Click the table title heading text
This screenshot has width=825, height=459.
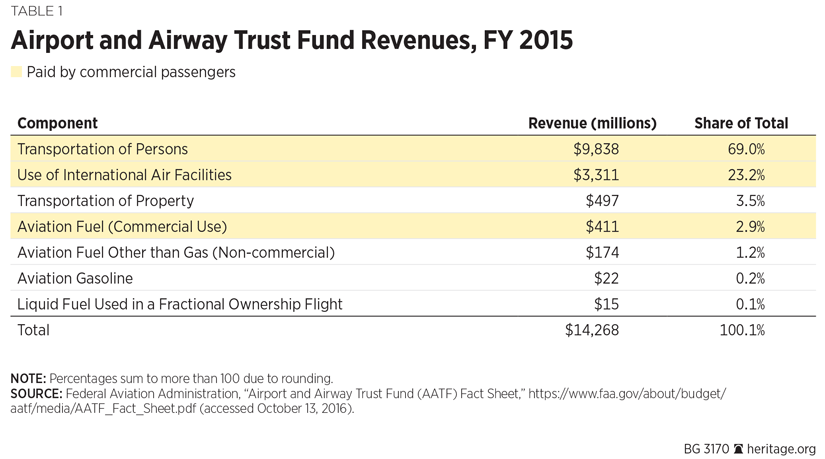tap(292, 42)
